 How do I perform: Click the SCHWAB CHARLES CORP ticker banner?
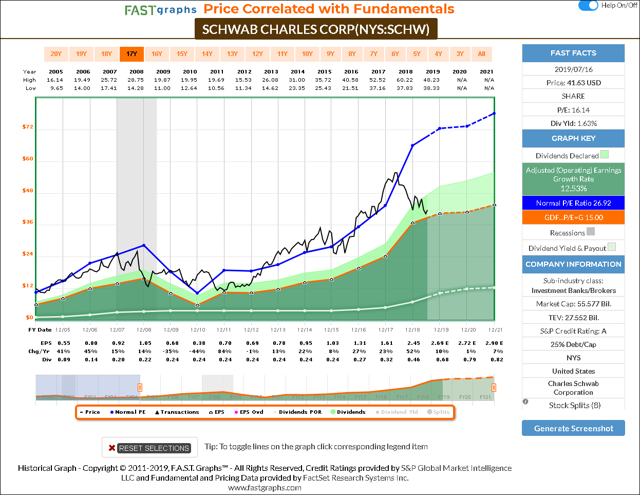coord(316,29)
